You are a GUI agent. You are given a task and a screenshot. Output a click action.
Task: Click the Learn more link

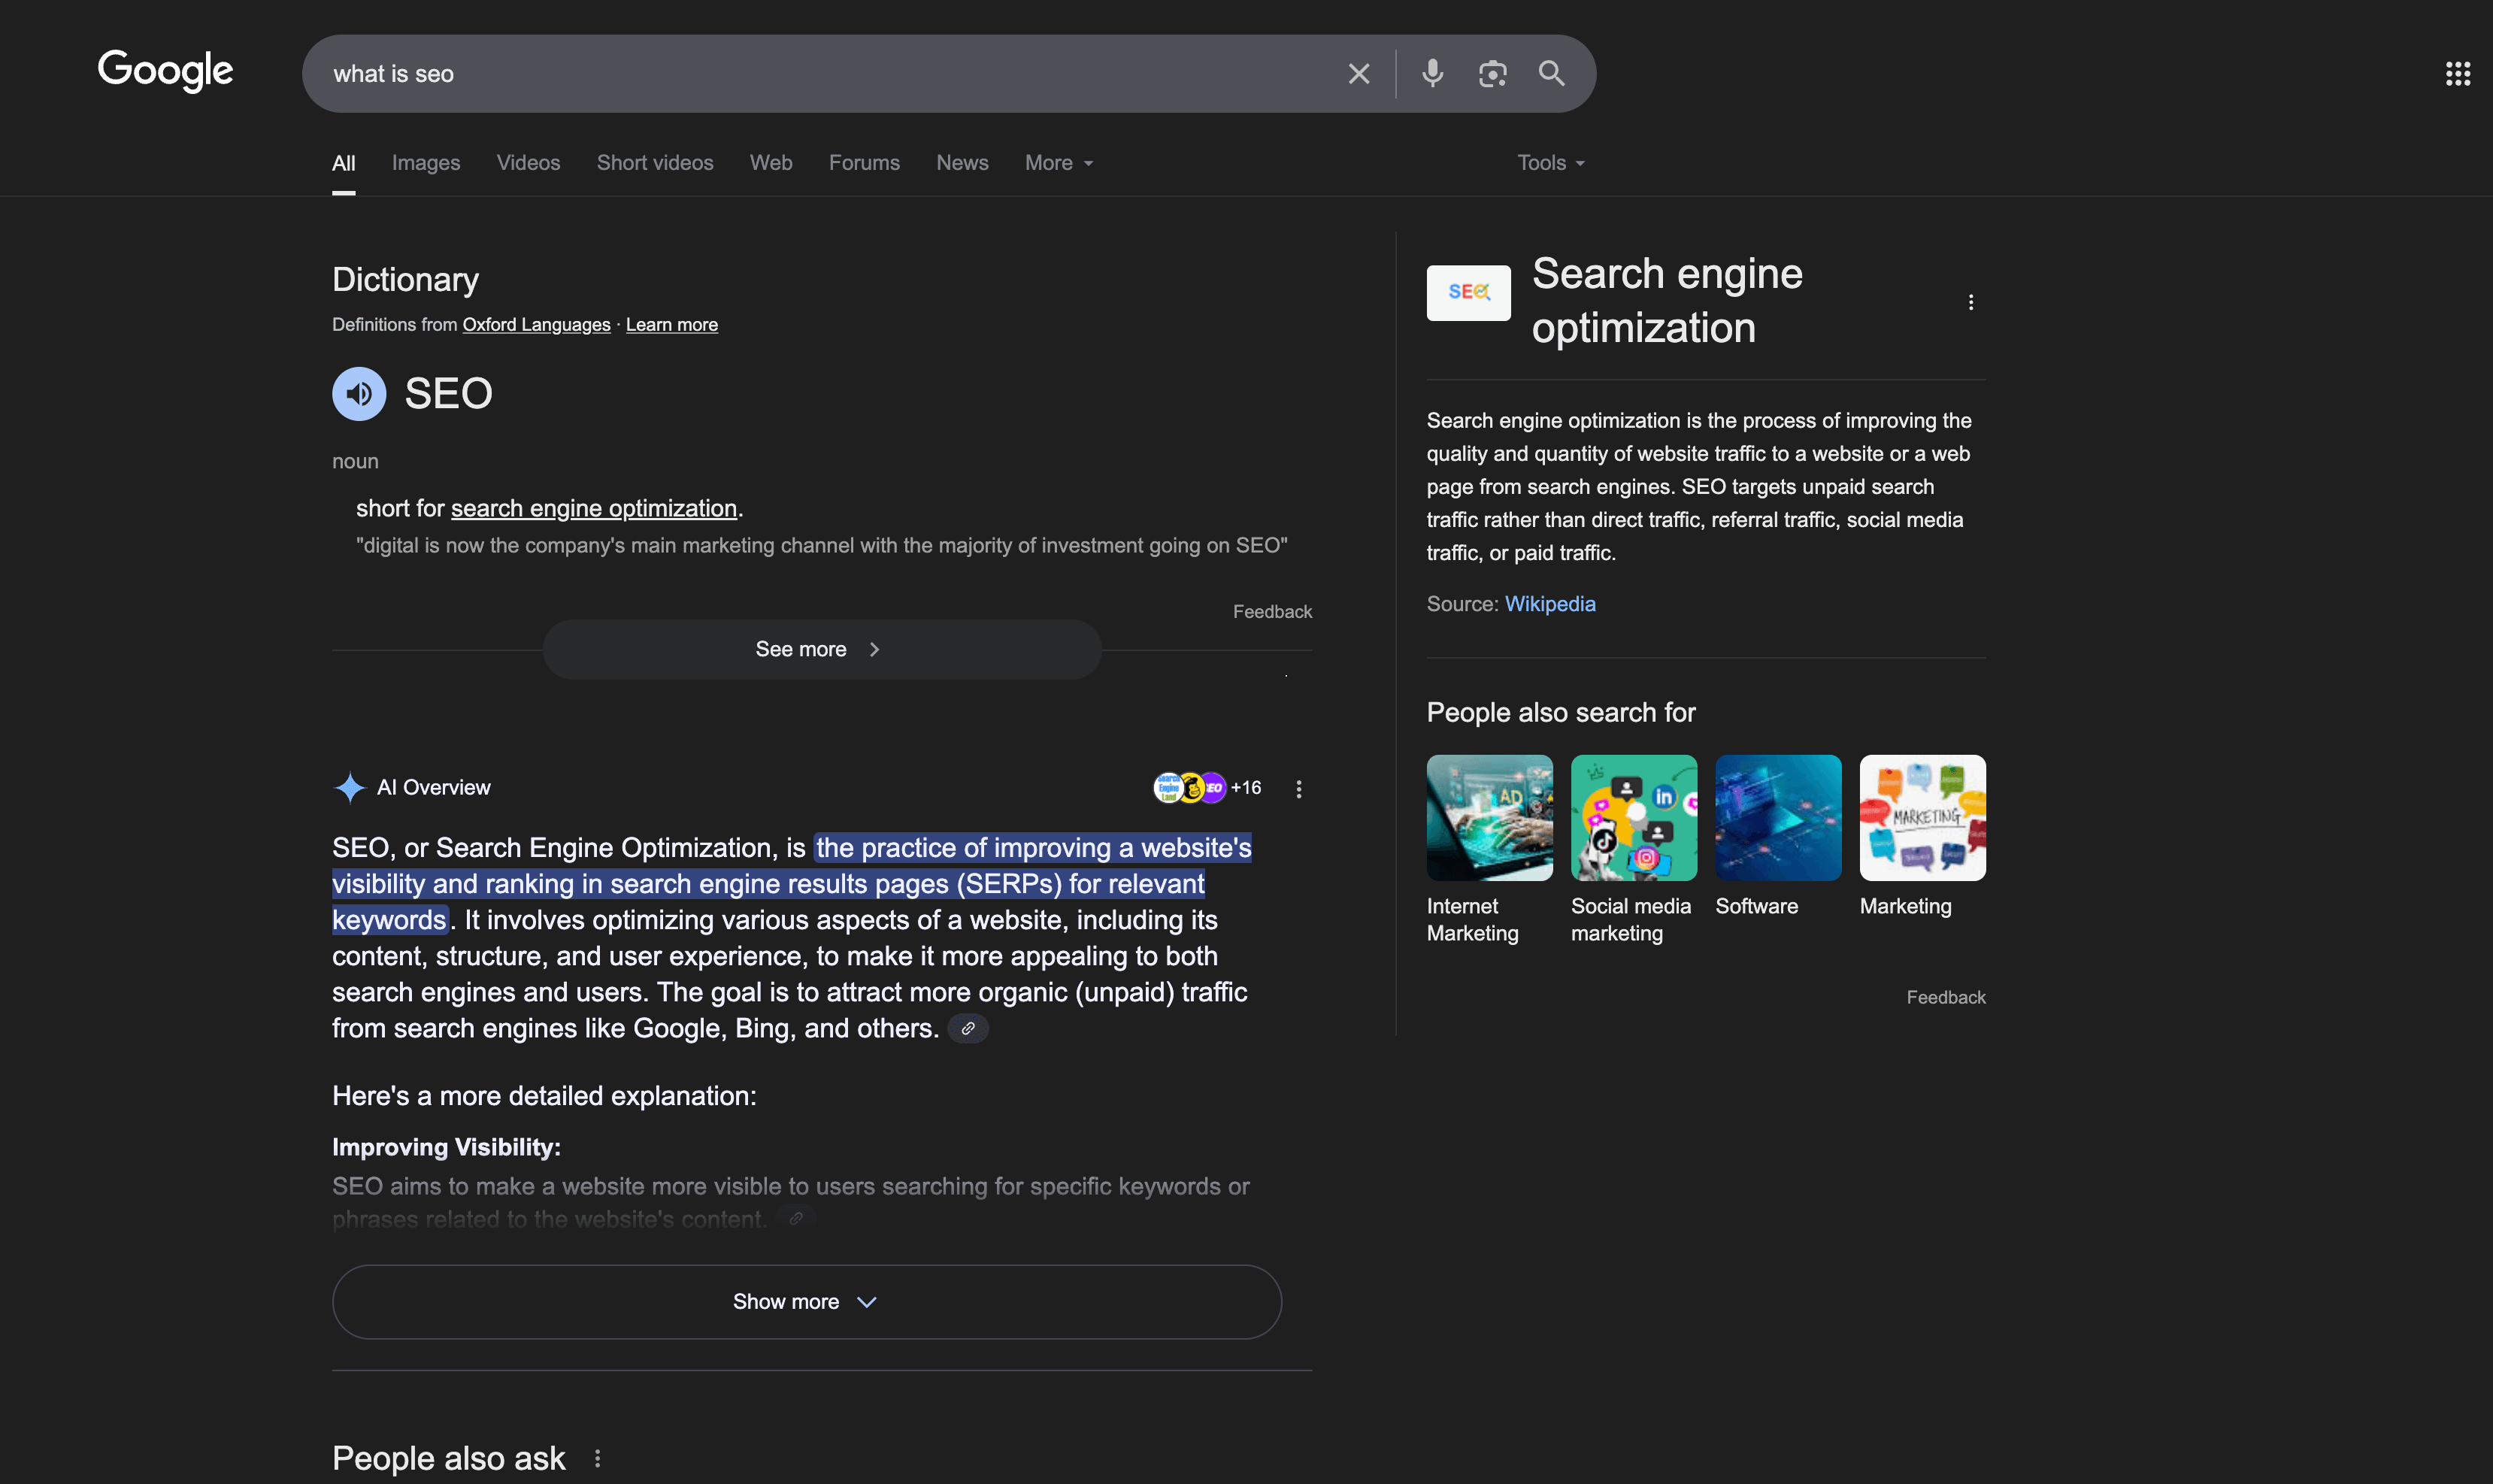coord(672,325)
